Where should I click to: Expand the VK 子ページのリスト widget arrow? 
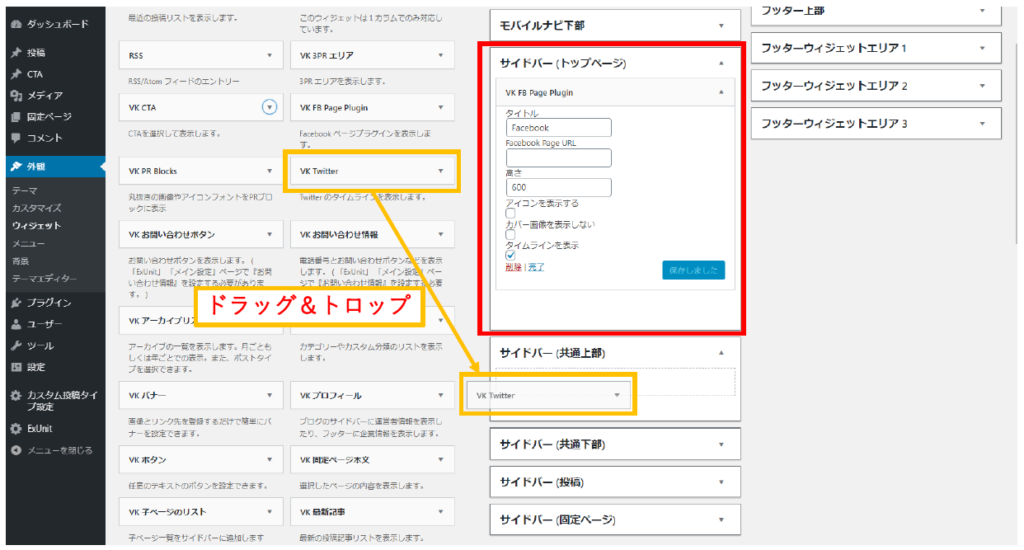[x=270, y=511]
